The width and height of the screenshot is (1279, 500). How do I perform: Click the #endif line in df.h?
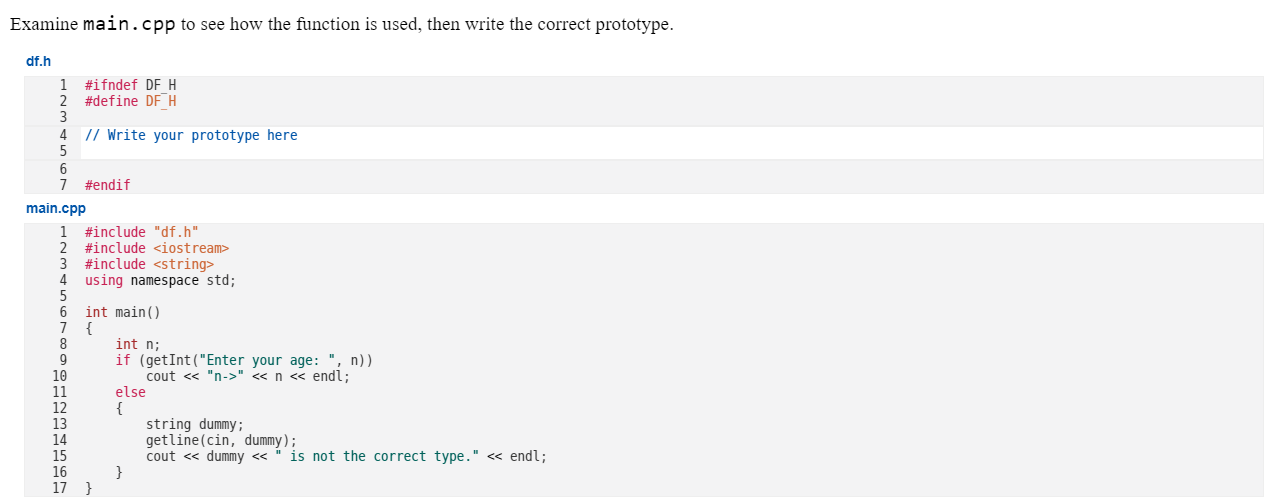(x=108, y=185)
